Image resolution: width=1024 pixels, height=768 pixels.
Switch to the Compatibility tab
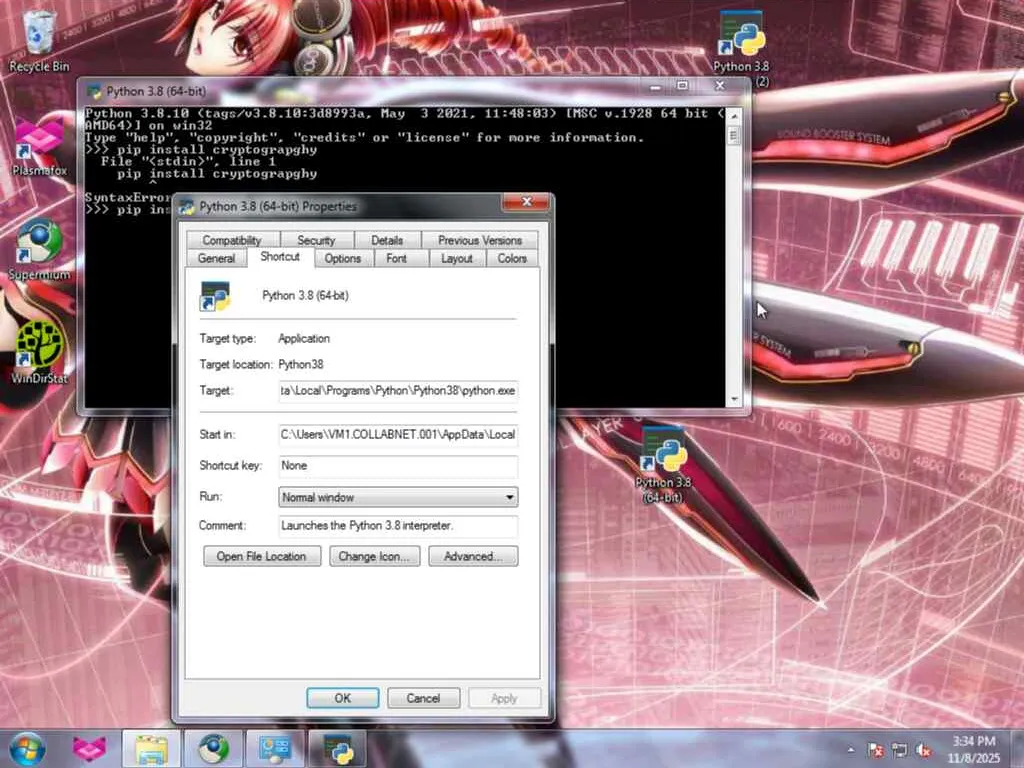click(232, 240)
